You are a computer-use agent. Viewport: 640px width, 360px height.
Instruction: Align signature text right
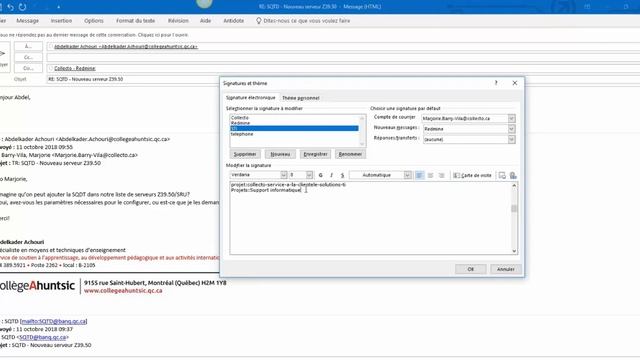click(x=441, y=175)
